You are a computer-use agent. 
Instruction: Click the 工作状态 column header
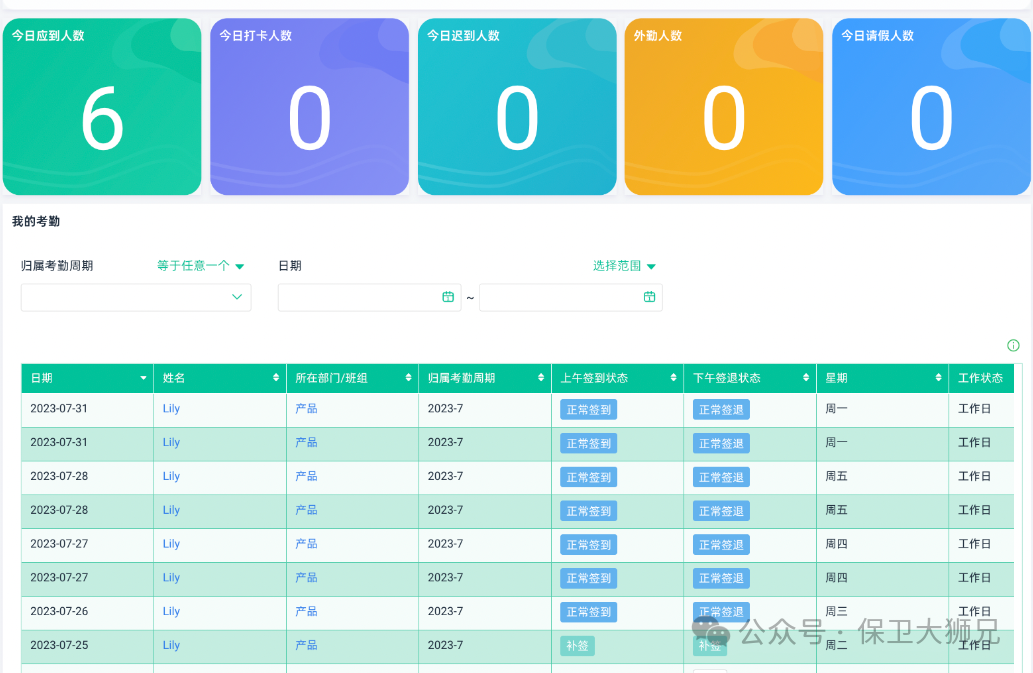coord(980,378)
